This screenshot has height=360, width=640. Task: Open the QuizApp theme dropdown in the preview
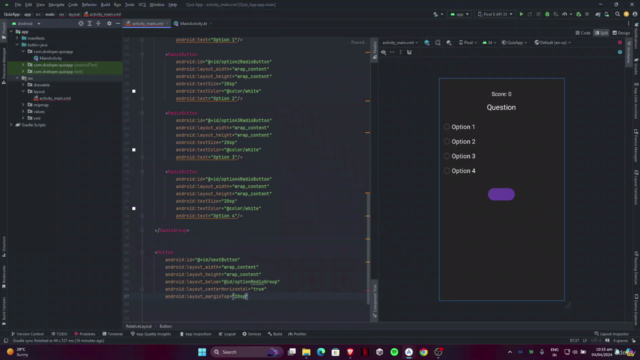tap(514, 42)
